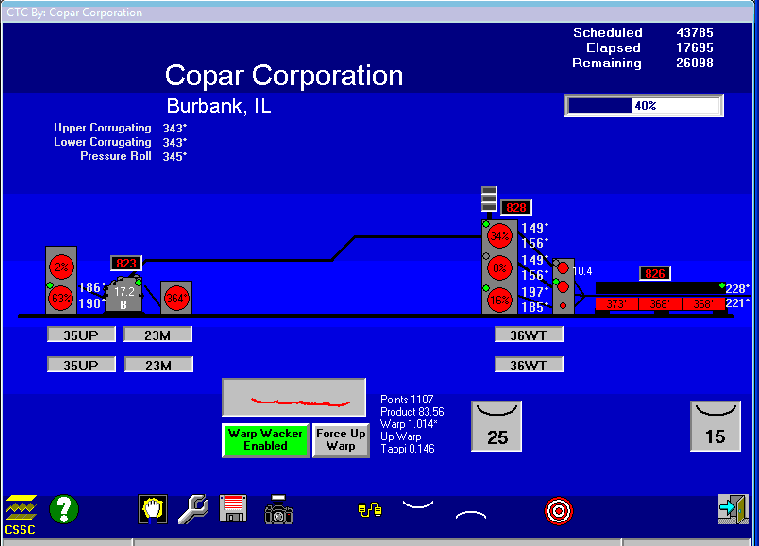The height and width of the screenshot is (546, 759).
Task: Click the 17.2 B glue machine icon
Action: click(124, 295)
